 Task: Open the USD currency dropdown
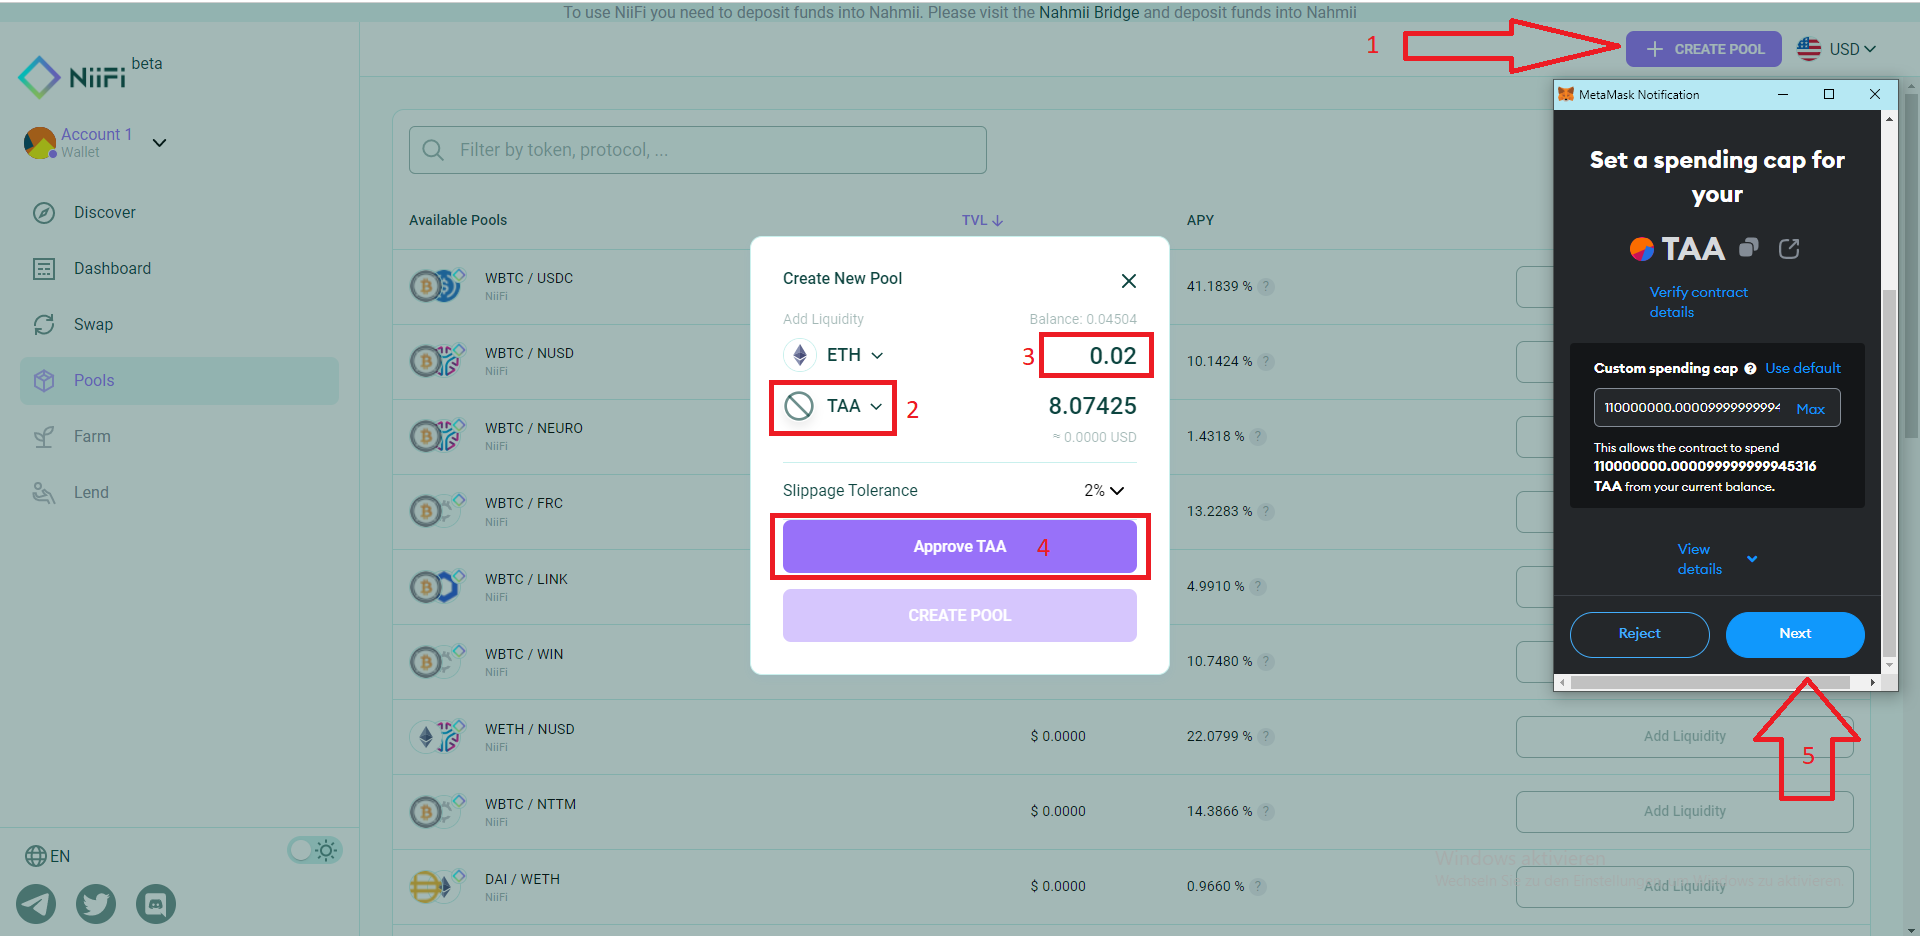1852,49
